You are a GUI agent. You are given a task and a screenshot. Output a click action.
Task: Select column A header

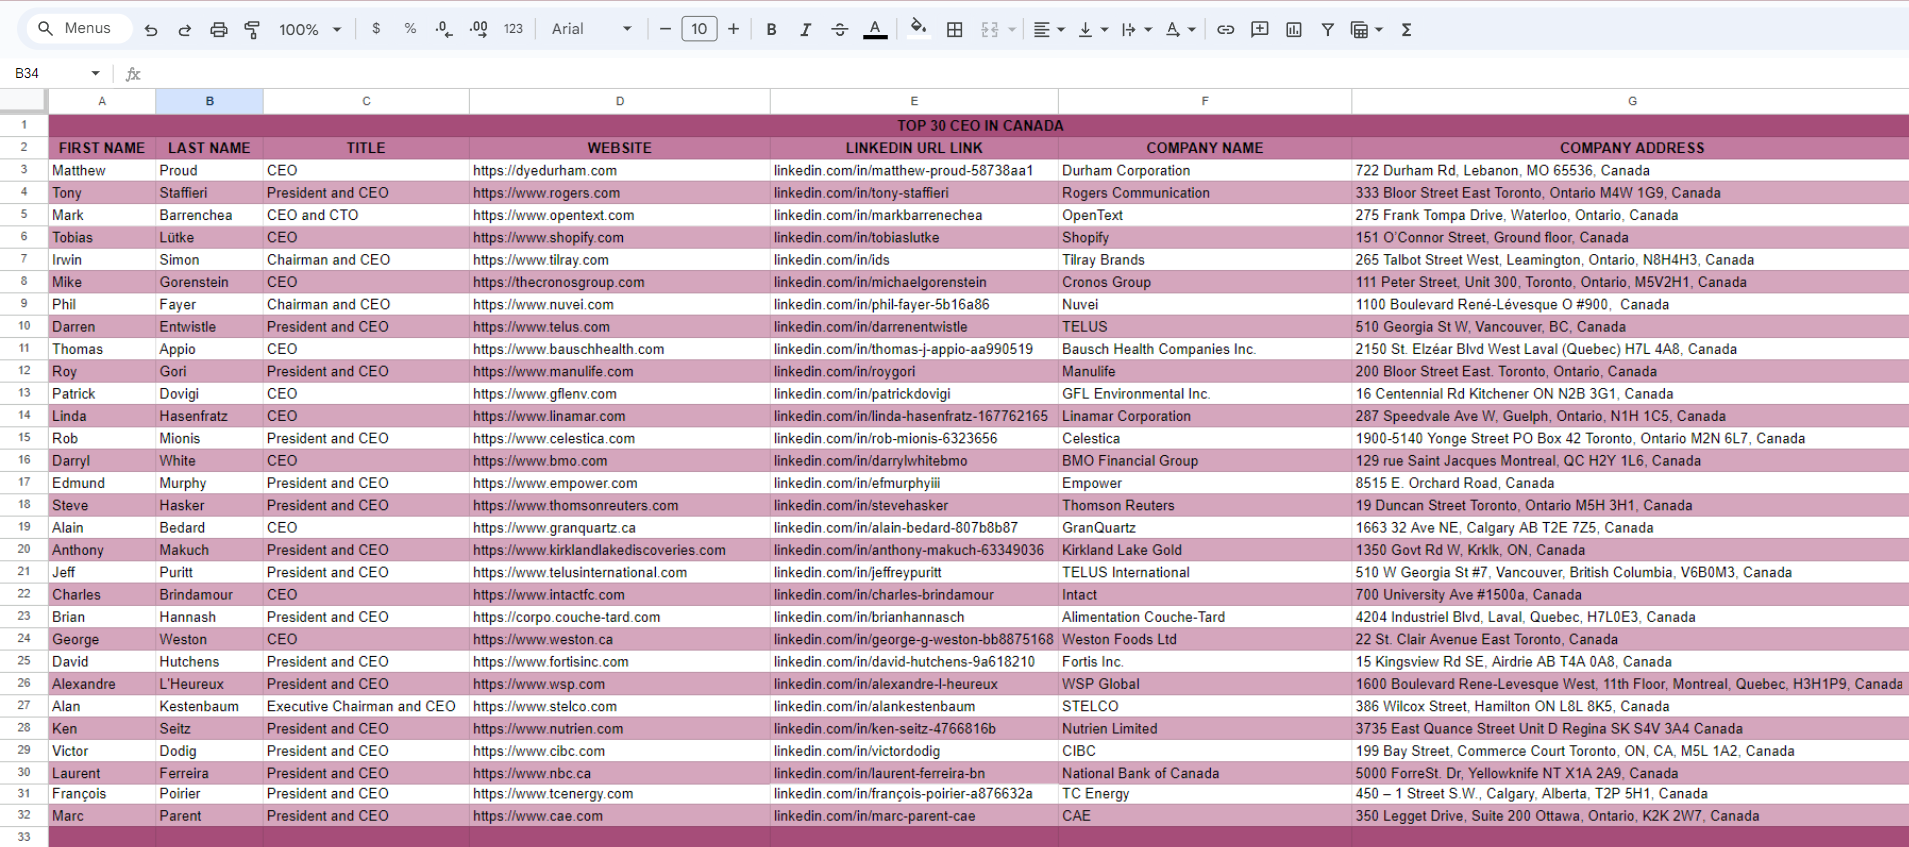102,101
